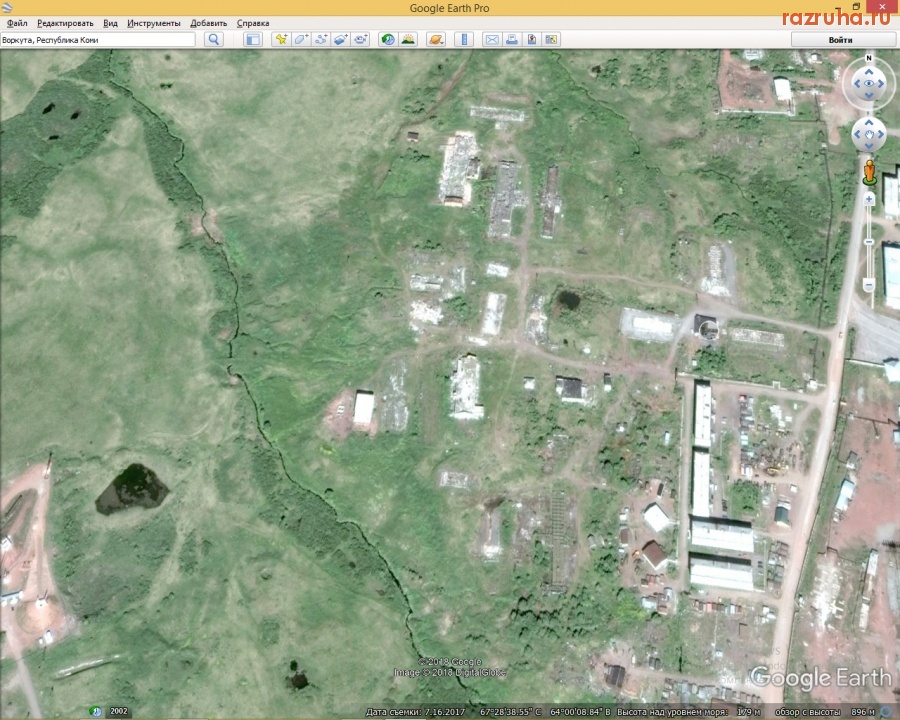The height and width of the screenshot is (720, 900).
Task: Start recording a tour
Action: (360, 39)
